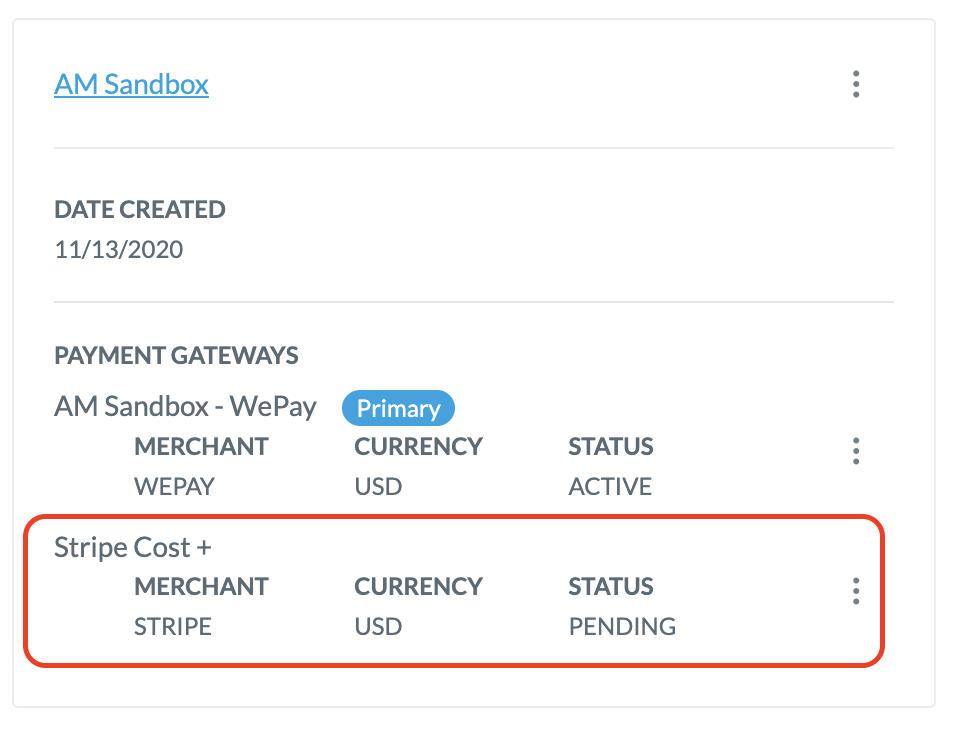The height and width of the screenshot is (738, 960).
Task: Click the USD currency value under Stripe Cost +
Action: coord(375,627)
